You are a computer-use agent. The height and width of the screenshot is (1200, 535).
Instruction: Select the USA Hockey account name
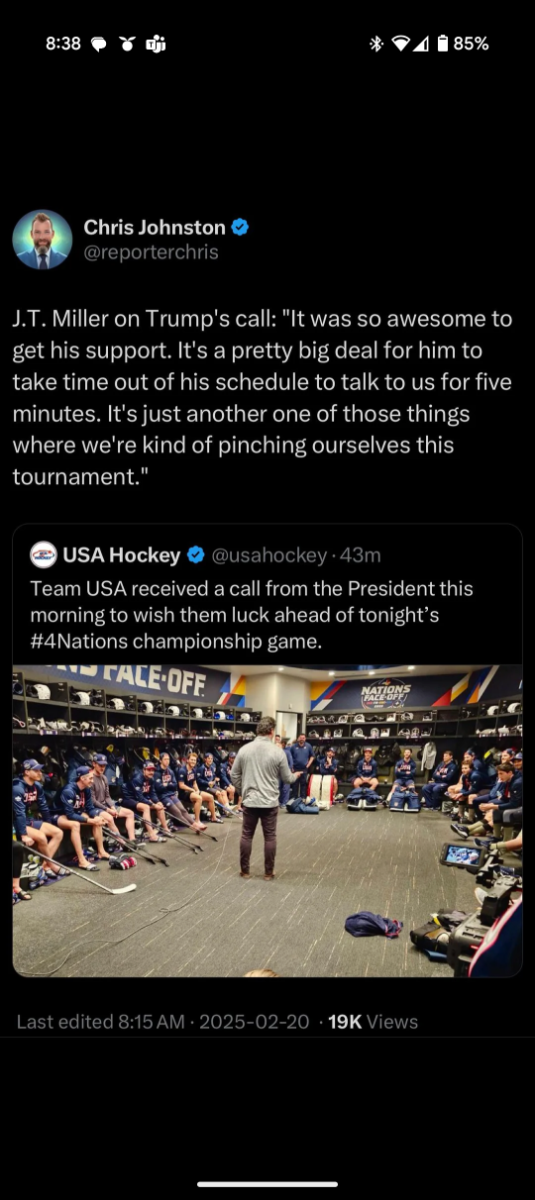pyautogui.click(x=121, y=555)
